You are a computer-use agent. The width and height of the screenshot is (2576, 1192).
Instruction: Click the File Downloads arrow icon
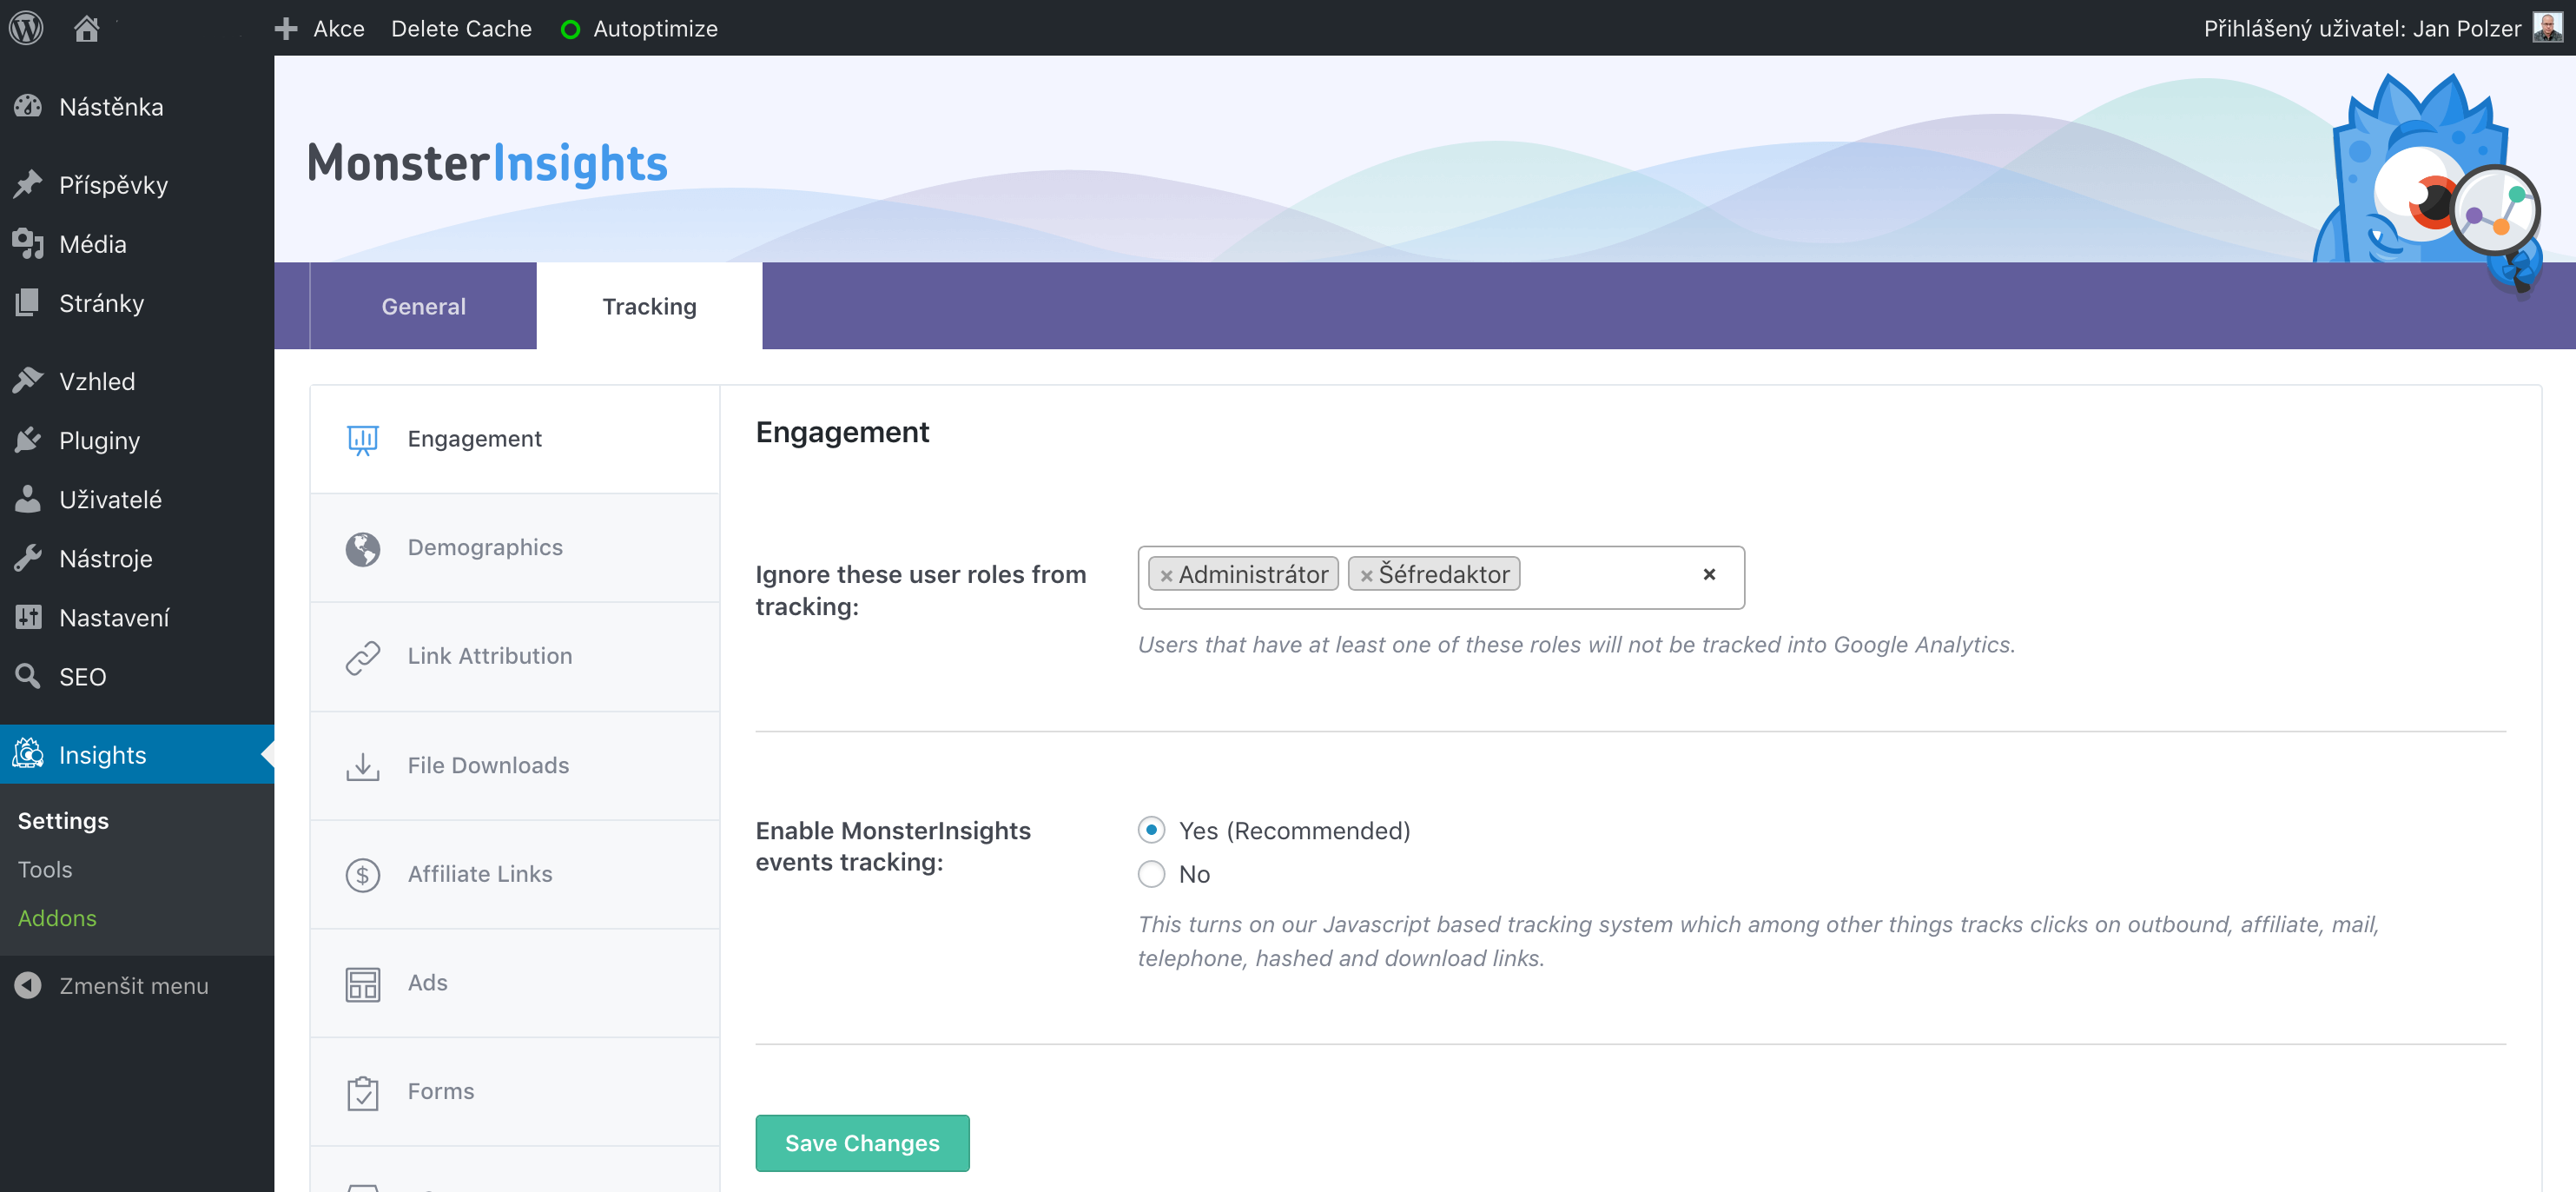click(362, 766)
